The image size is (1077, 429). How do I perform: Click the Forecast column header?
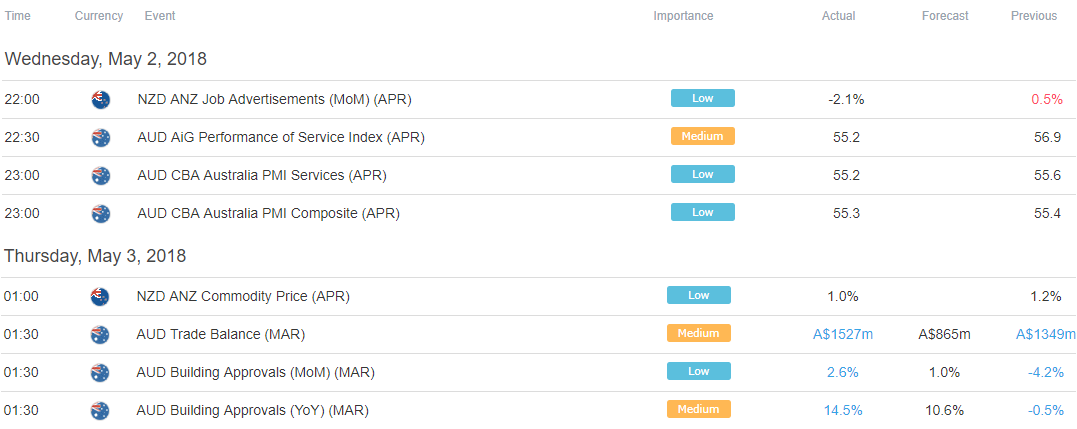pos(945,16)
